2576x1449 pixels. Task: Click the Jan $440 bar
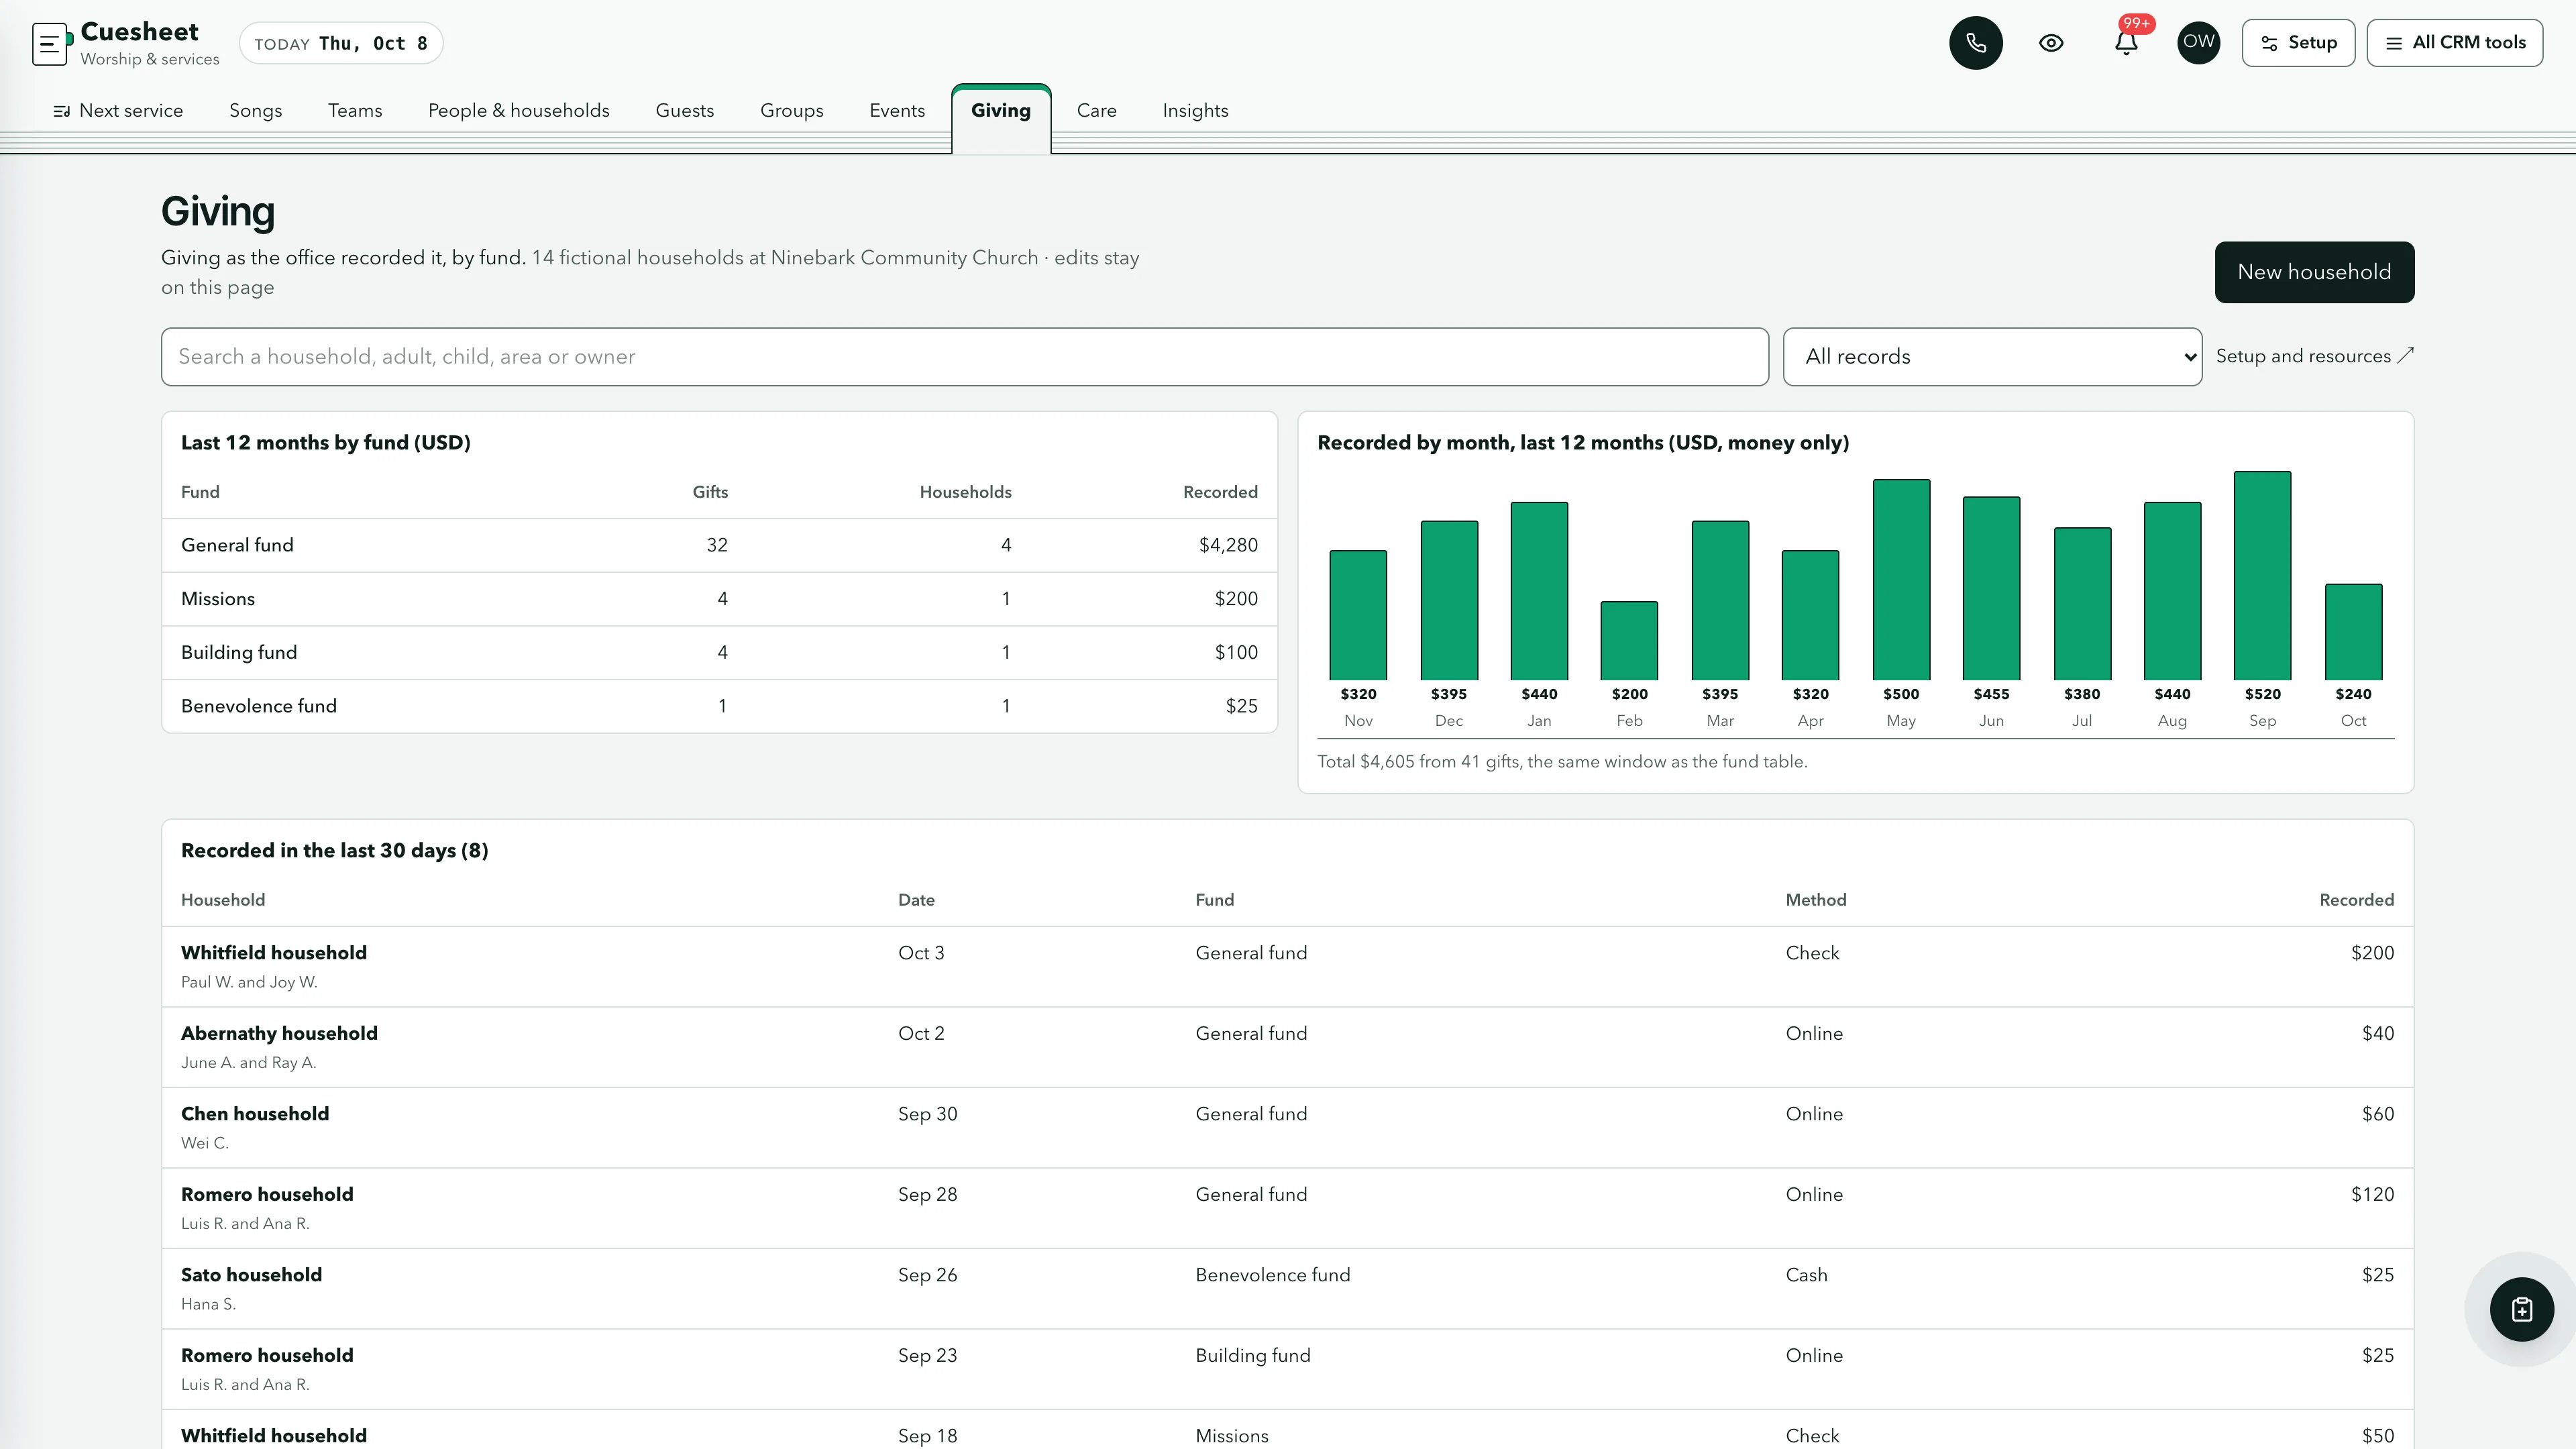point(1539,591)
